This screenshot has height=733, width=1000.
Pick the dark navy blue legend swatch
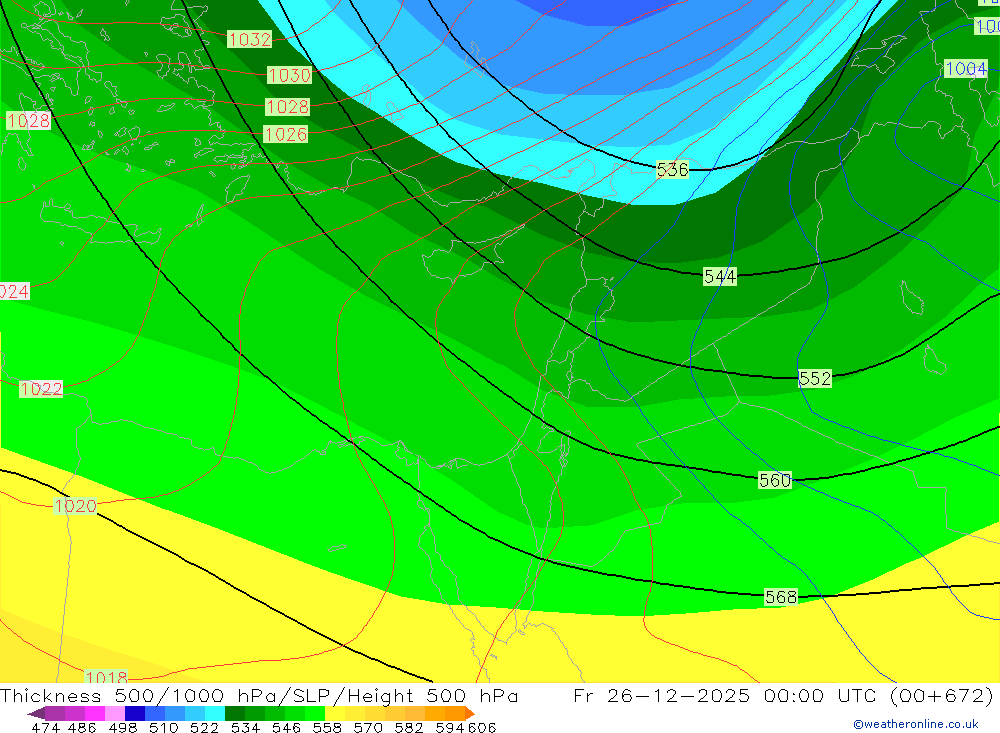pyautogui.click(x=135, y=713)
